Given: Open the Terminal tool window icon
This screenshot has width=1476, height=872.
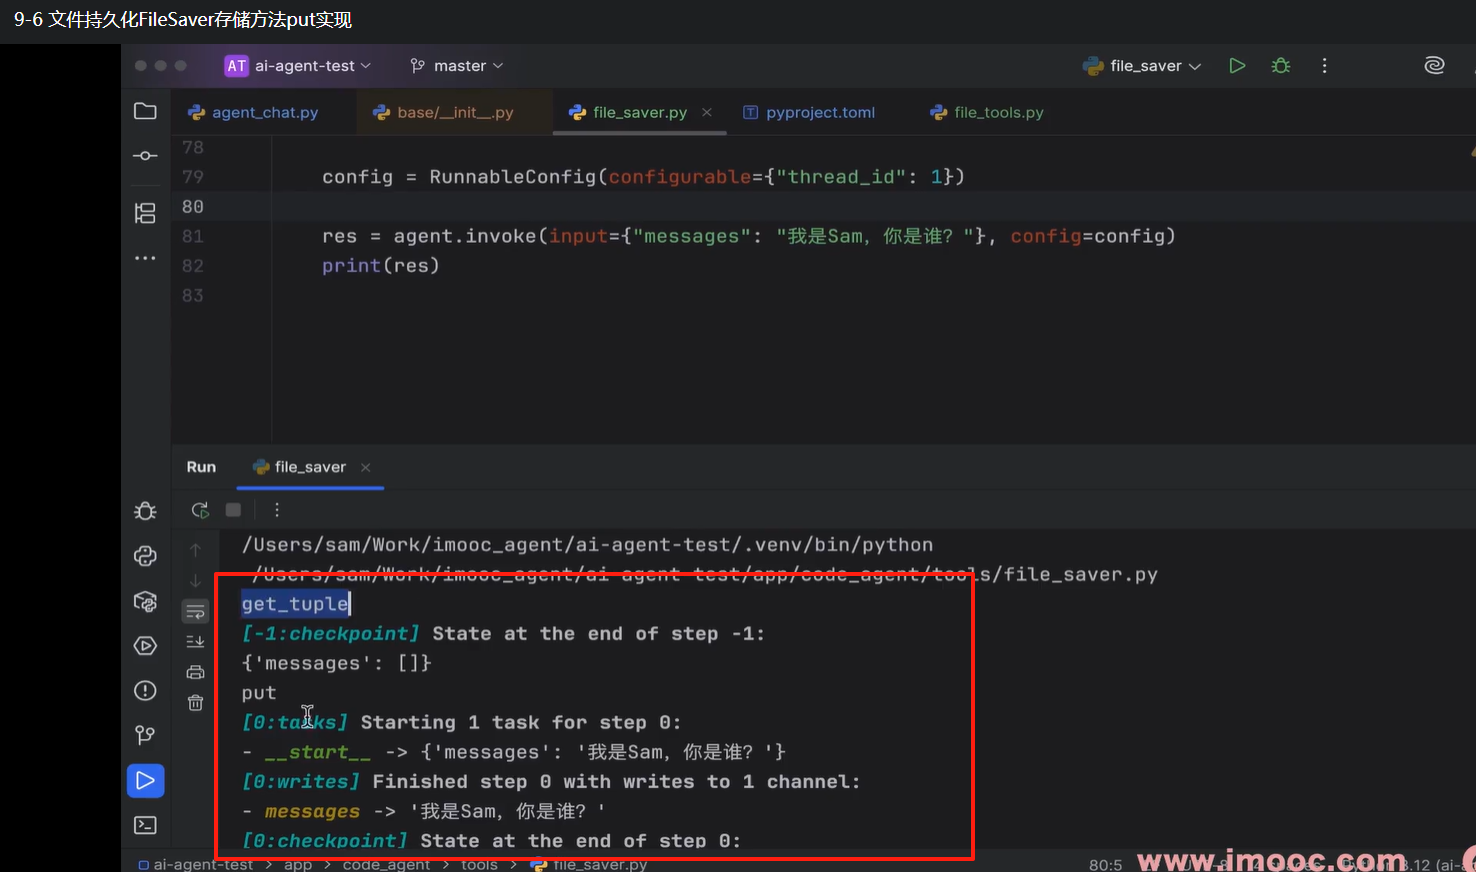Looking at the screenshot, I should pyautogui.click(x=145, y=825).
